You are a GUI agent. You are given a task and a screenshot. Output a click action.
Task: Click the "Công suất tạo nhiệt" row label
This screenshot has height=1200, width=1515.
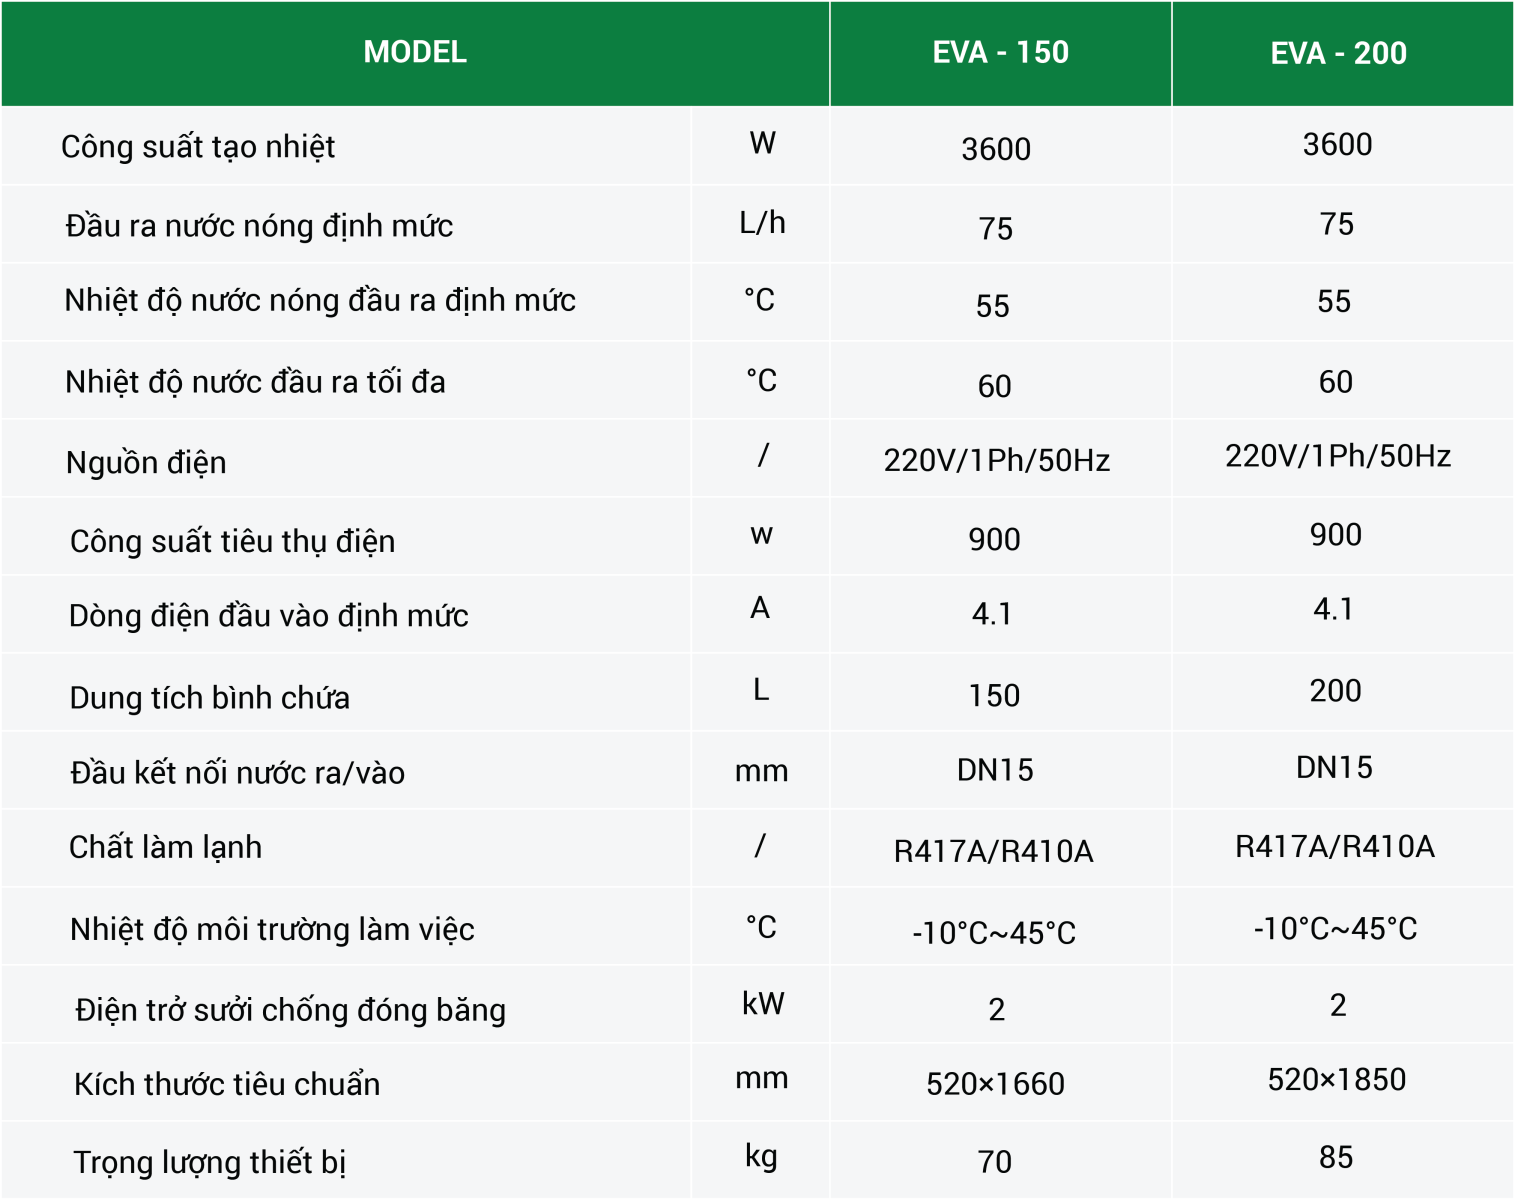[198, 147]
